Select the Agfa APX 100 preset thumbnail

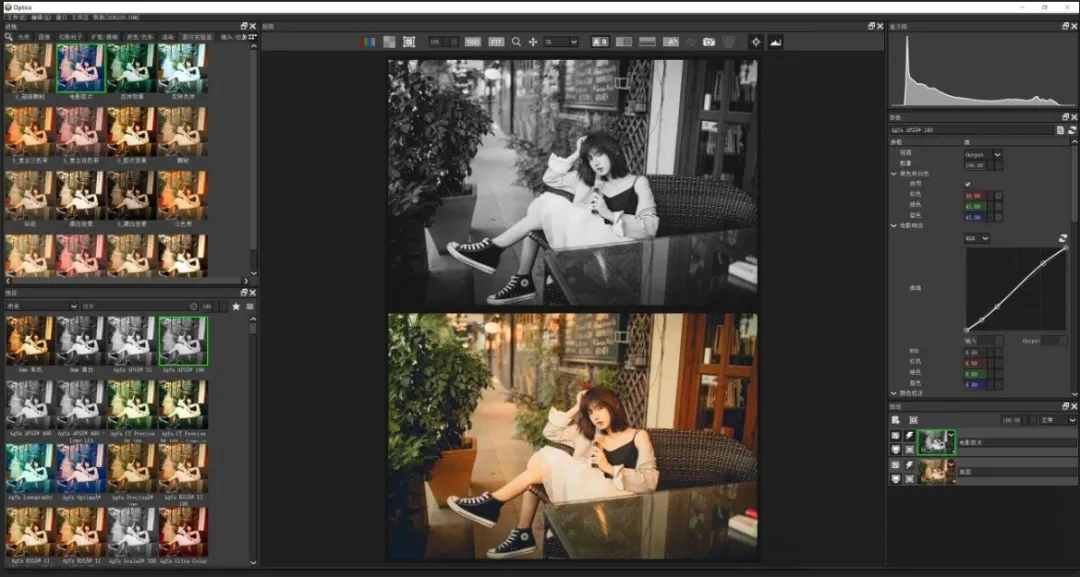[x=183, y=341]
